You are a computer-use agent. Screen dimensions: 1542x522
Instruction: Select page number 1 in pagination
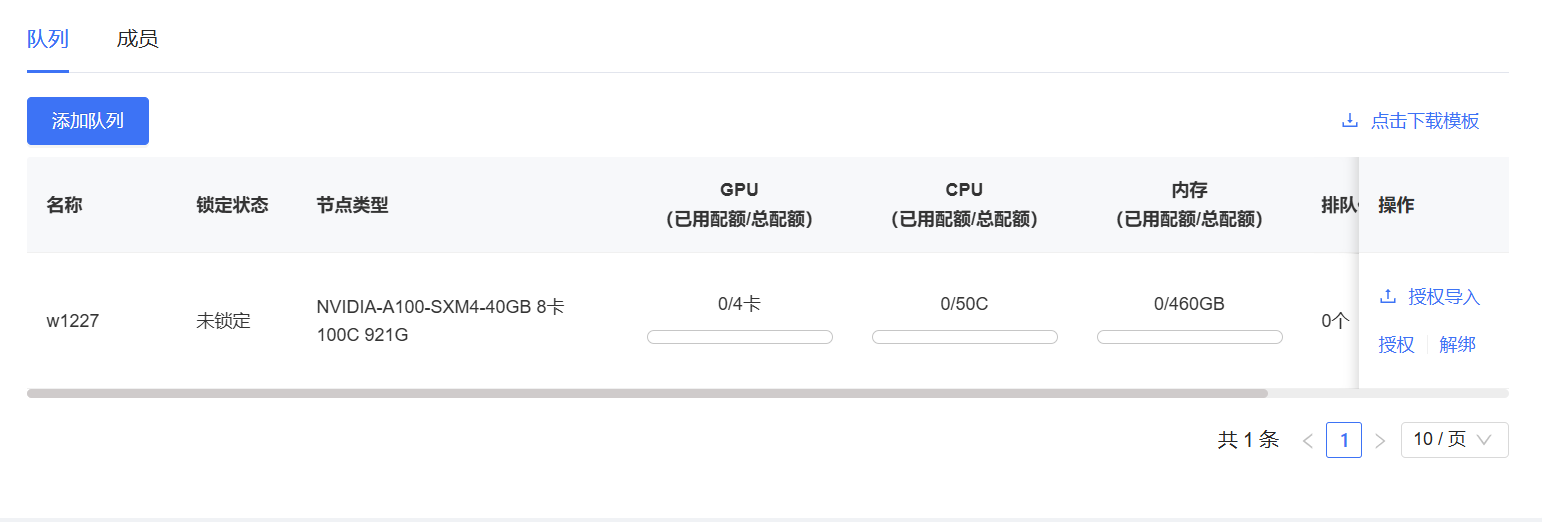[1344, 440]
